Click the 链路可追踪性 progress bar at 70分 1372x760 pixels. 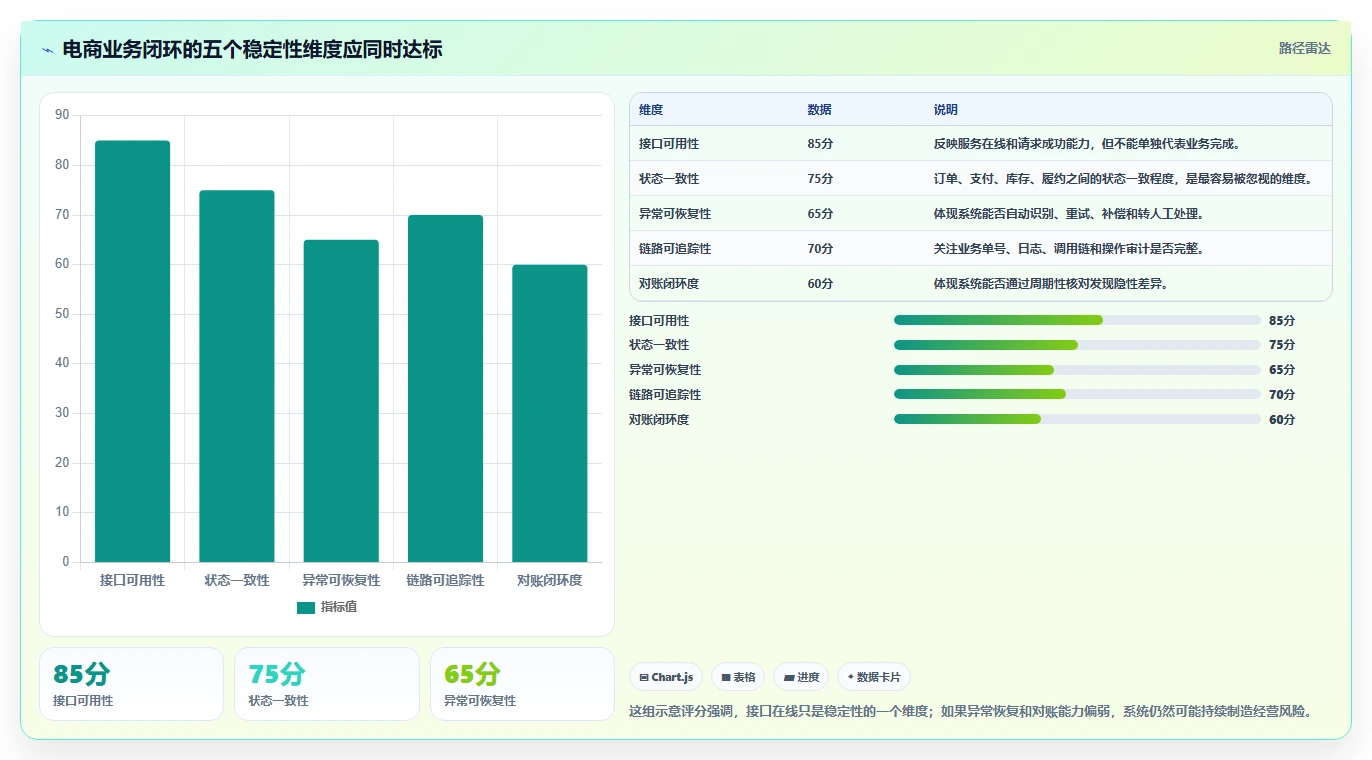pos(1077,395)
